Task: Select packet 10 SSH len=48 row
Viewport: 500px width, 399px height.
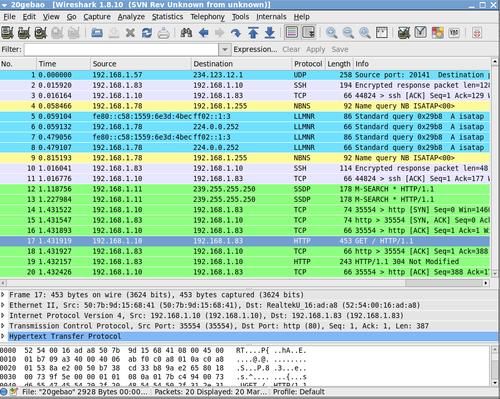Action: 245,168
